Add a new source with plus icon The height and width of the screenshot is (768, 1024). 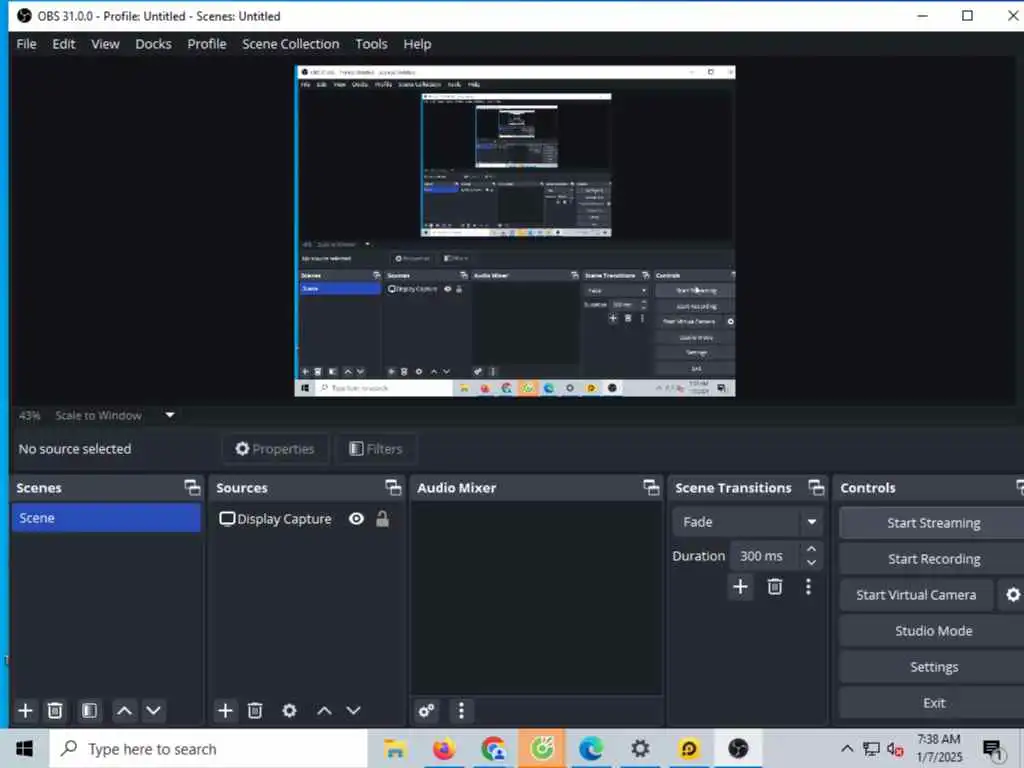click(x=225, y=711)
